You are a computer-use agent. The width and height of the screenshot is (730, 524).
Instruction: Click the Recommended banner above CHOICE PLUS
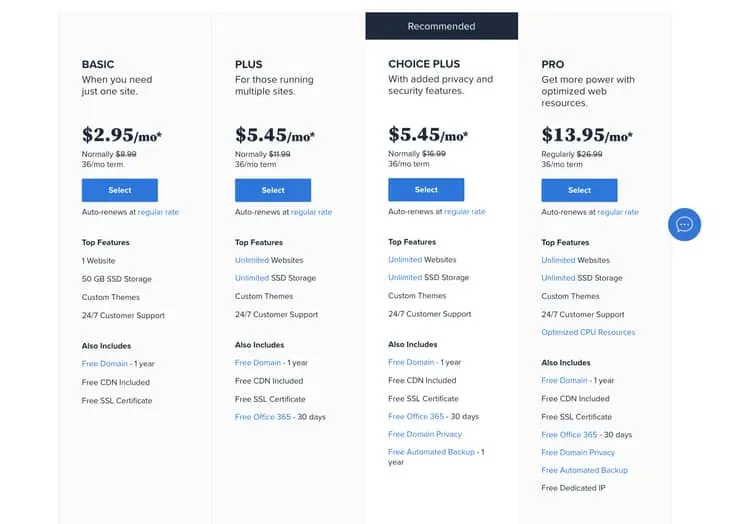point(441,26)
